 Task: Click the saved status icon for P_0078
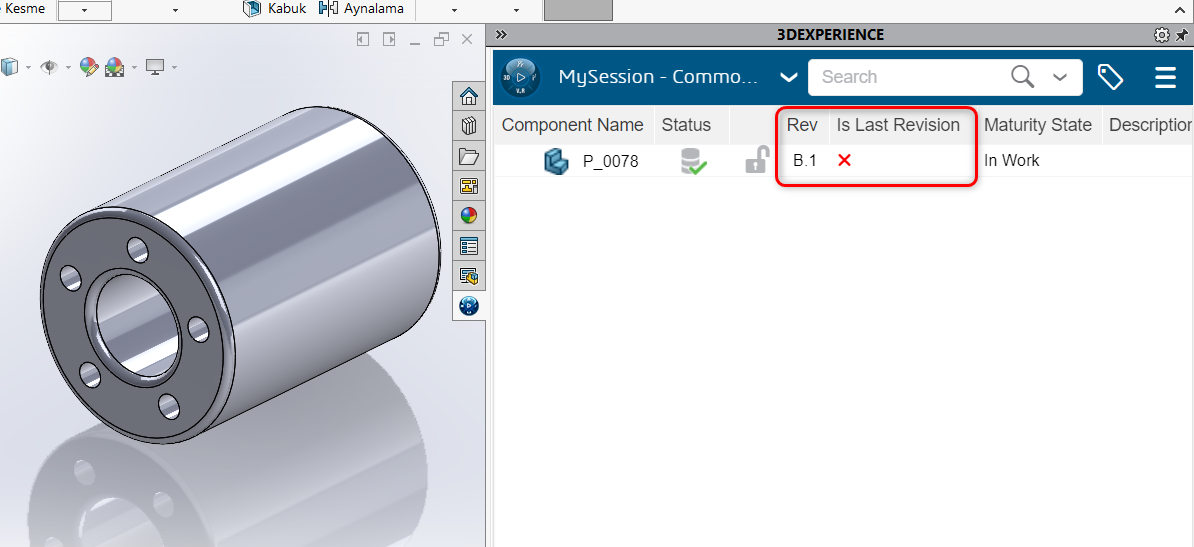[x=693, y=162]
